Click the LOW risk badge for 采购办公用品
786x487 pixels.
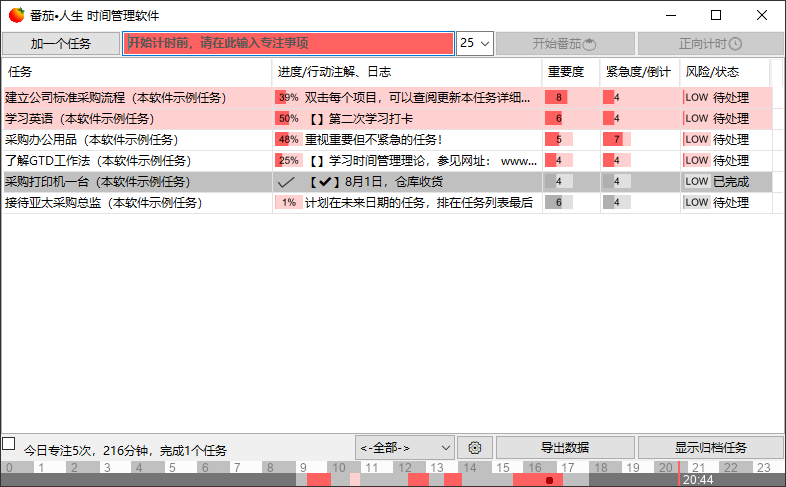coord(696,140)
